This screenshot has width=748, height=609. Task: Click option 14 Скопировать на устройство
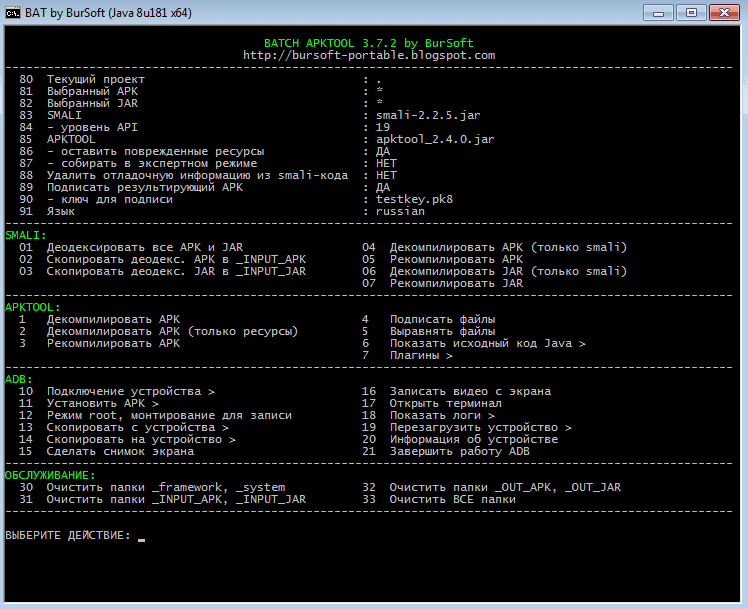coord(127,439)
